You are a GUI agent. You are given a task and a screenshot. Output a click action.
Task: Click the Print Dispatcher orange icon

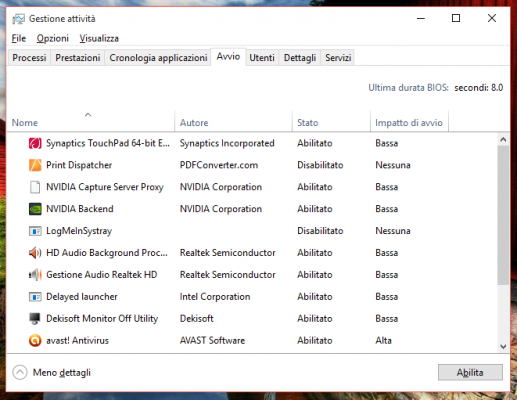click(x=35, y=165)
